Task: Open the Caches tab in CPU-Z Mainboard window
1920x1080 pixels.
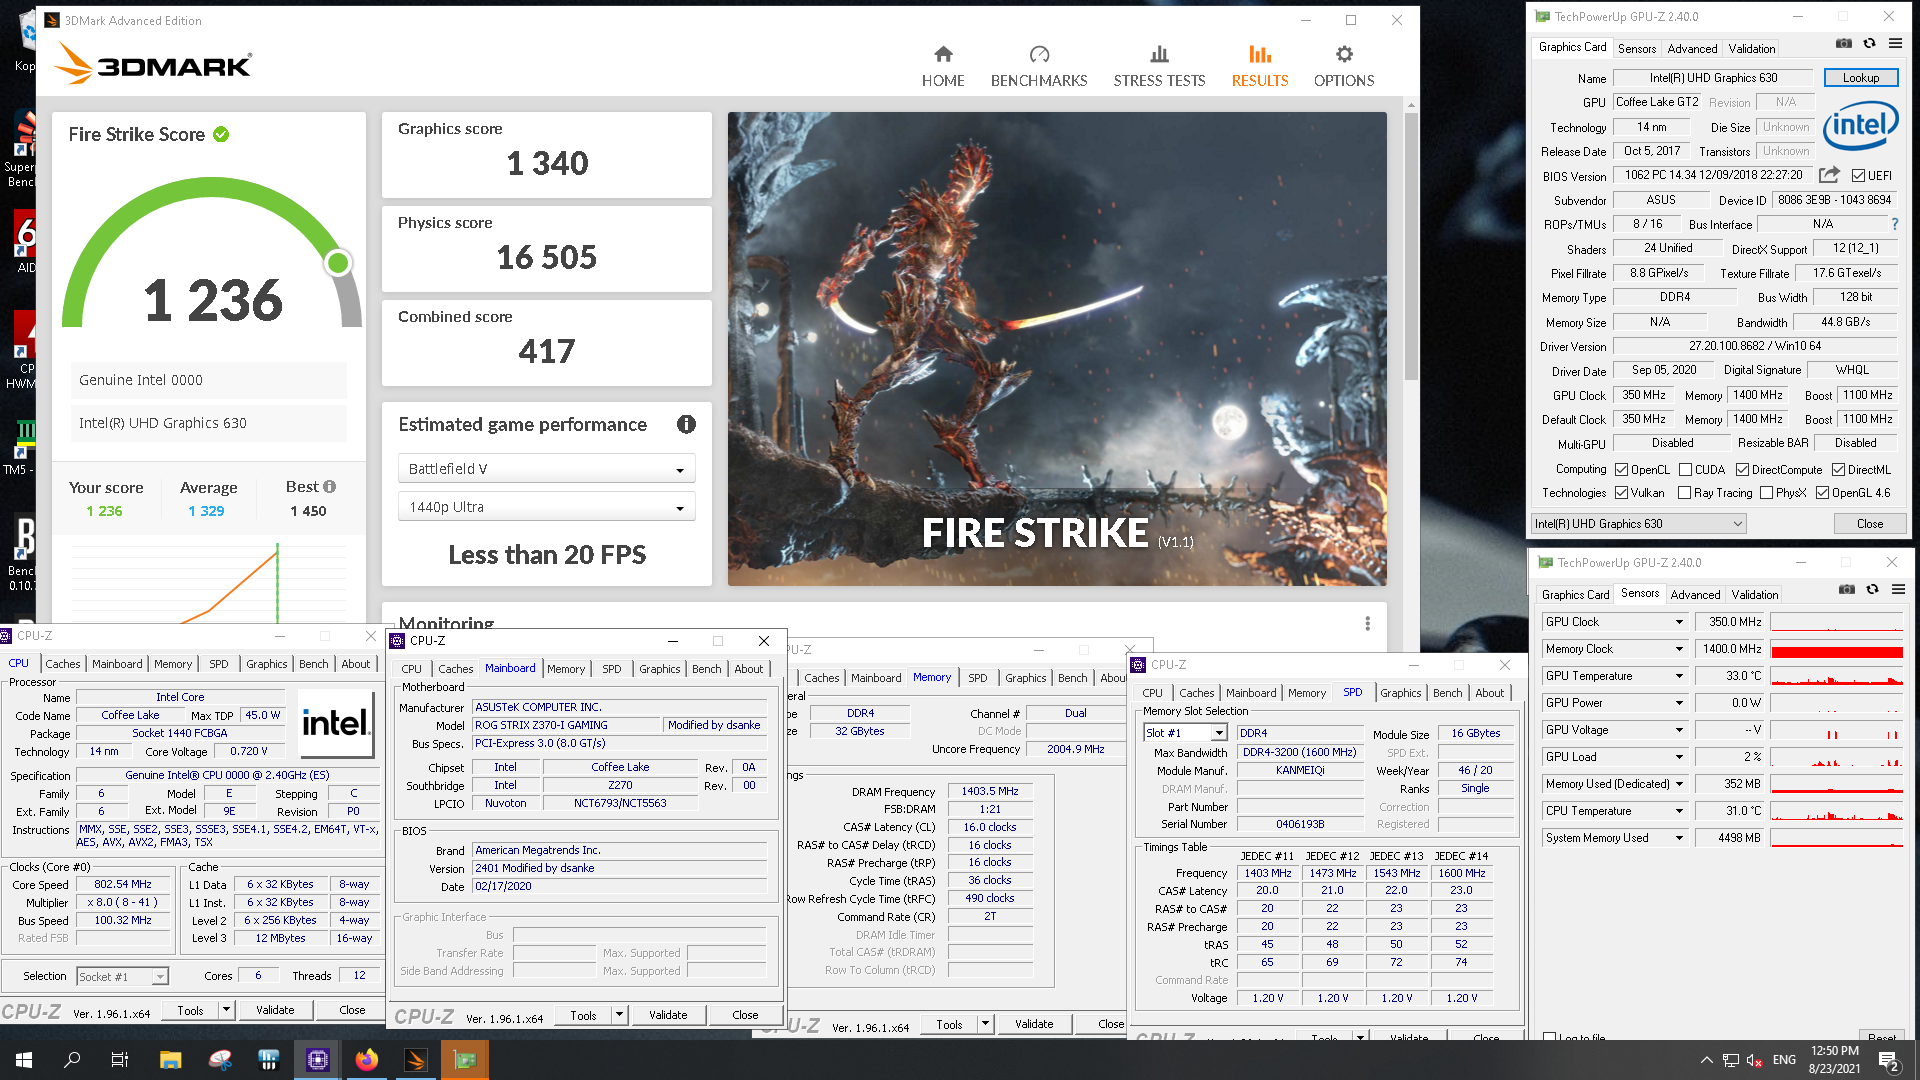Action: [455, 669]
